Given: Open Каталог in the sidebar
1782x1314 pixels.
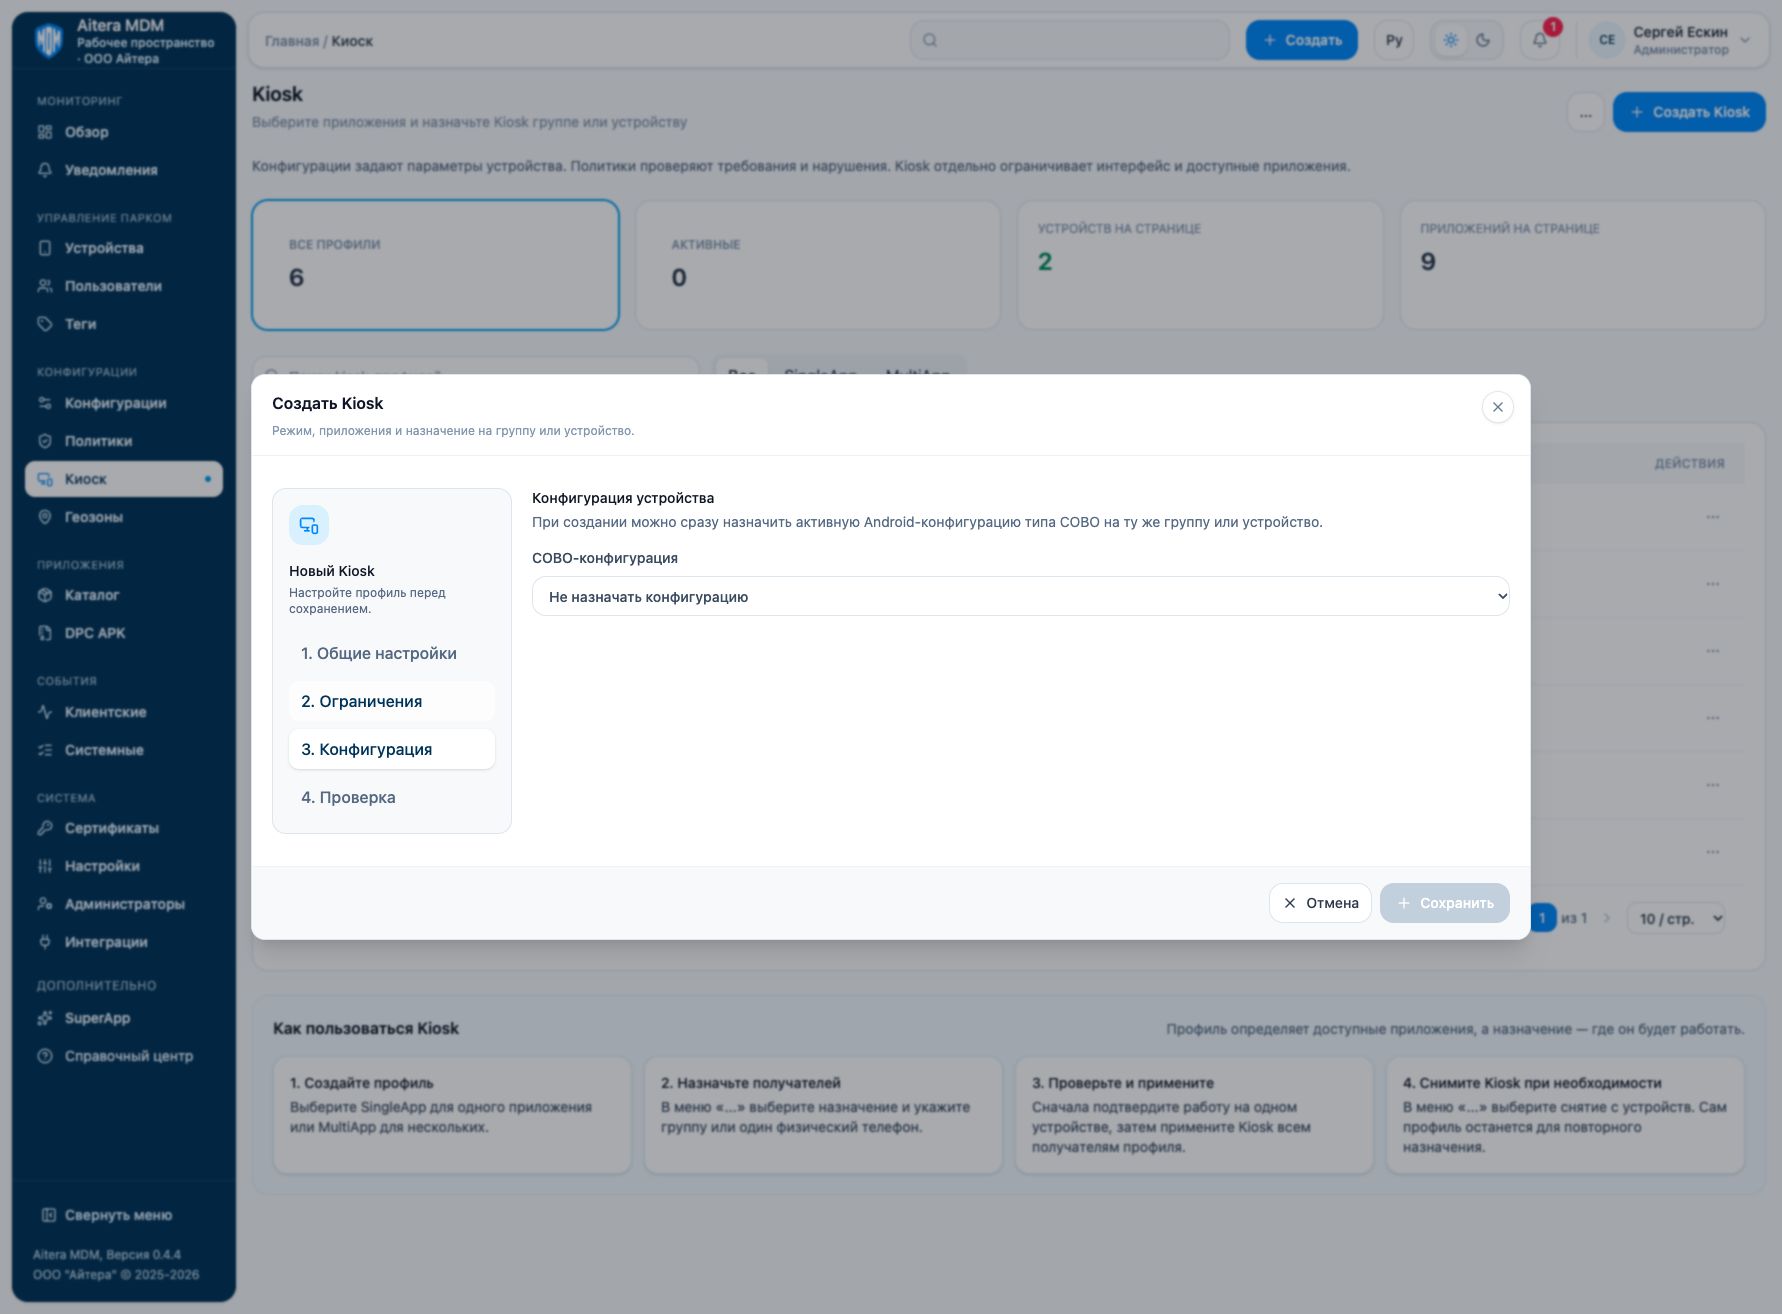Looking at the screenshot, I should (x=124, y=595).
